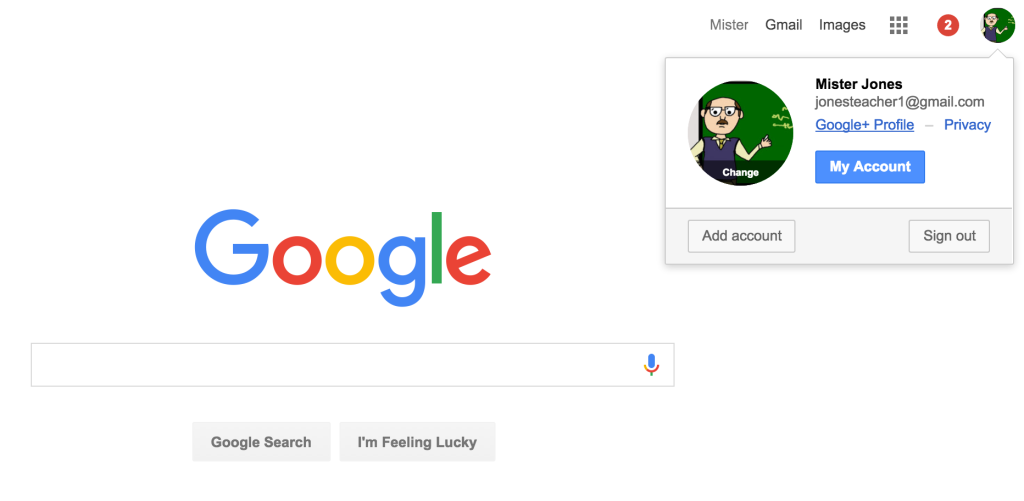Click the jonesteacher1@gmail.com email text
The image size is (1024, 501).
coord(900,102)
